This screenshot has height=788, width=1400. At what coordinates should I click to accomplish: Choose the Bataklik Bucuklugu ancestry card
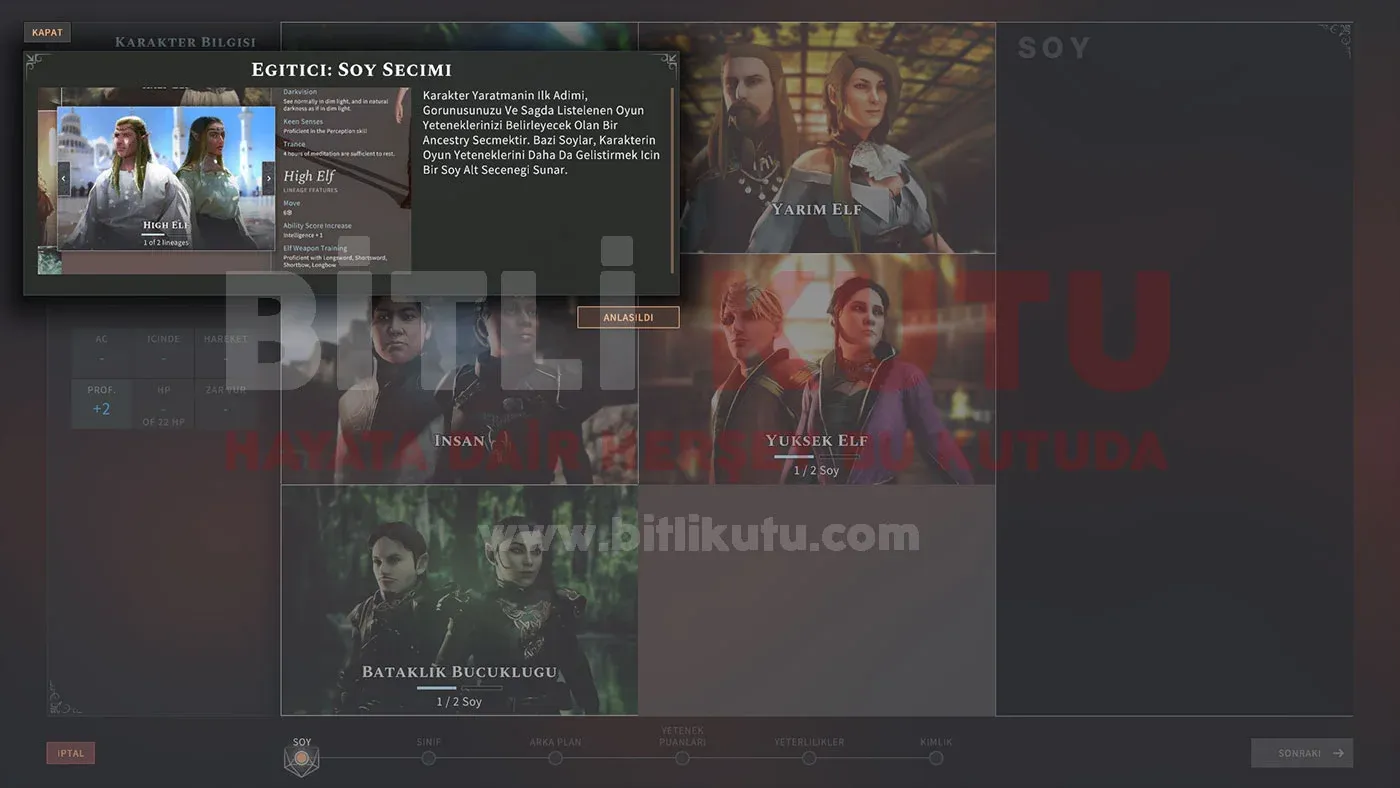[x=459, y=600]
